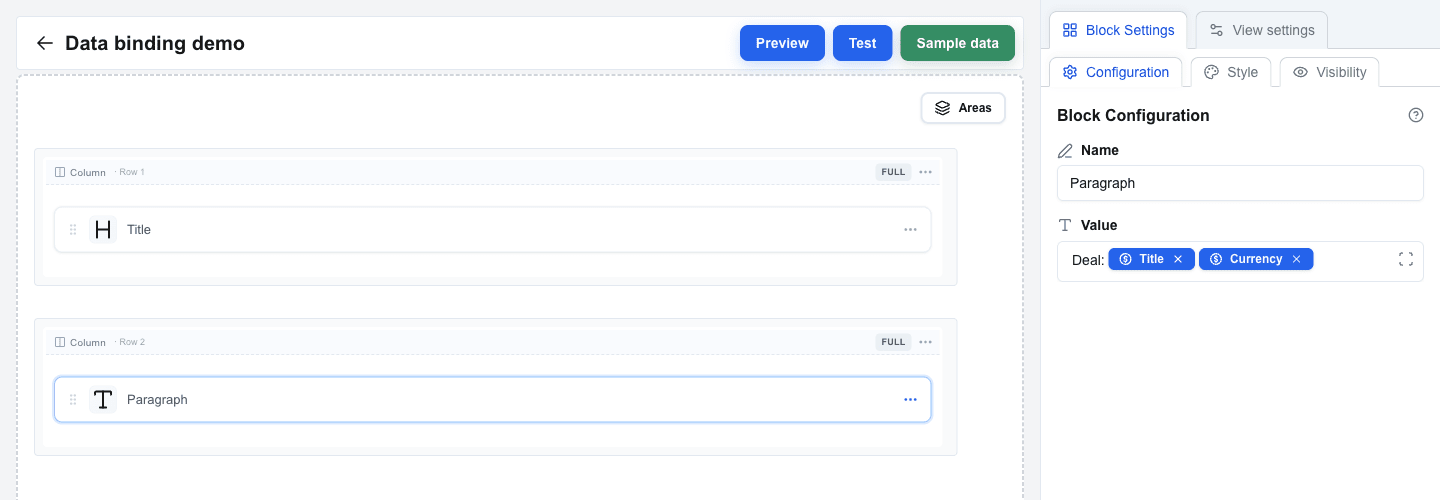Open Row 1 column options menu
The width and height of the screenshot is (1440, 500).
coord(925,172)
